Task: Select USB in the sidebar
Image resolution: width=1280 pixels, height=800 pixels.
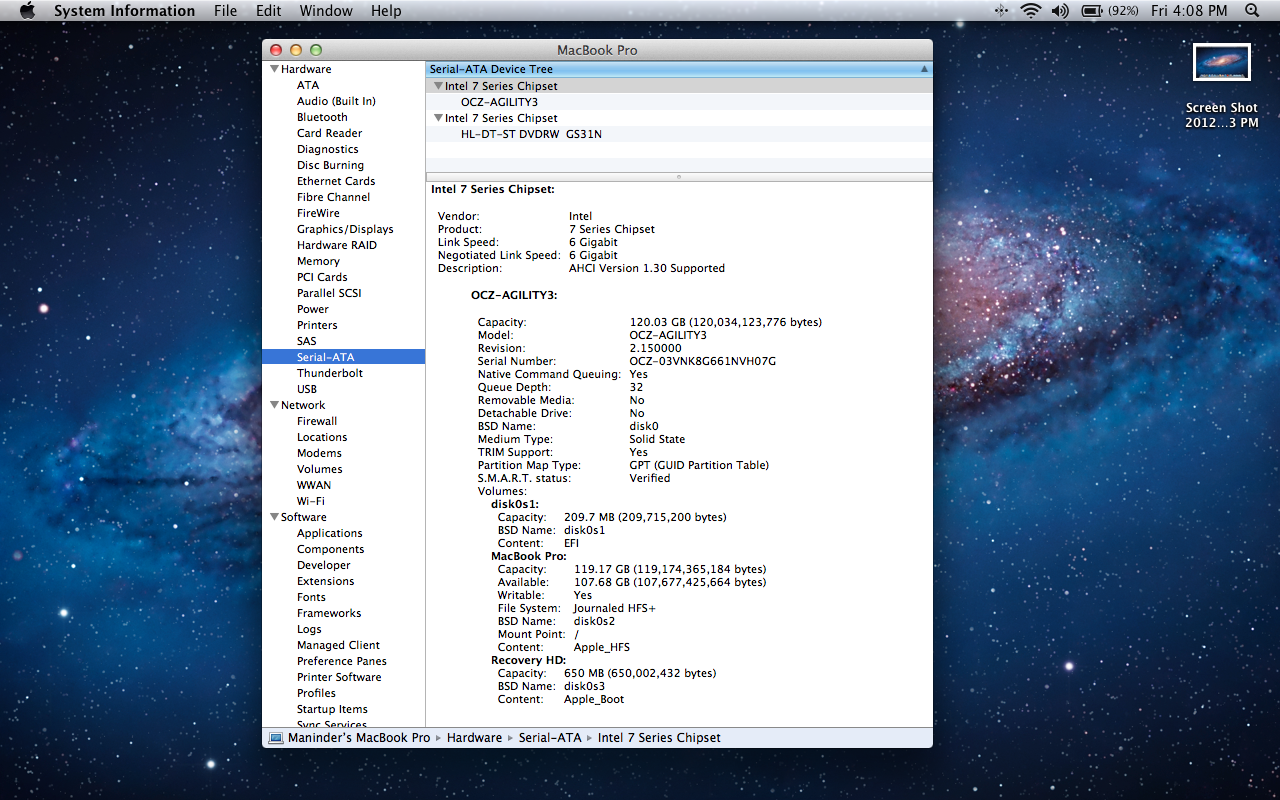Action: pyautogui.click(x=306, y=389)
